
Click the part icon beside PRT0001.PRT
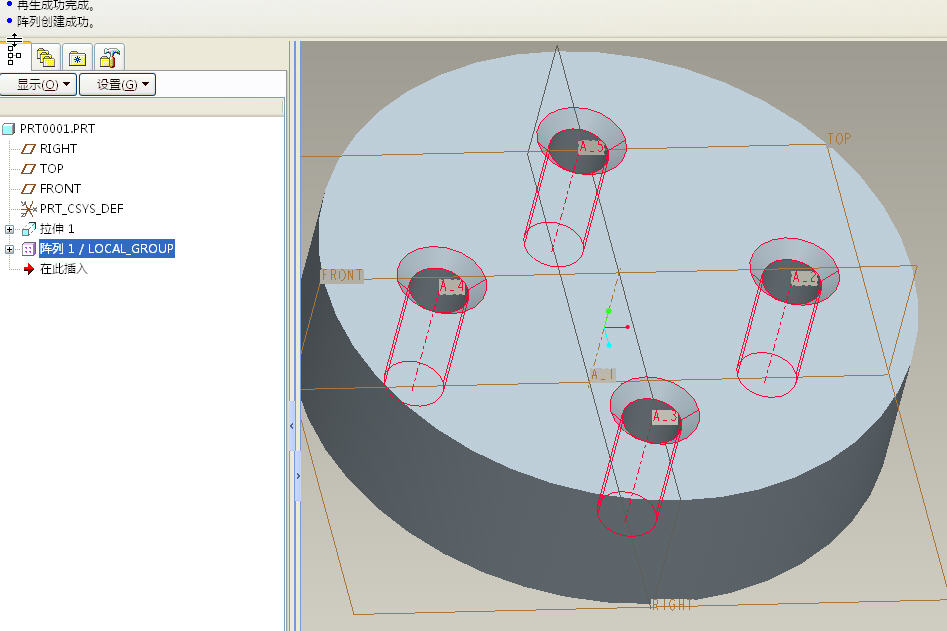(8, 129)
